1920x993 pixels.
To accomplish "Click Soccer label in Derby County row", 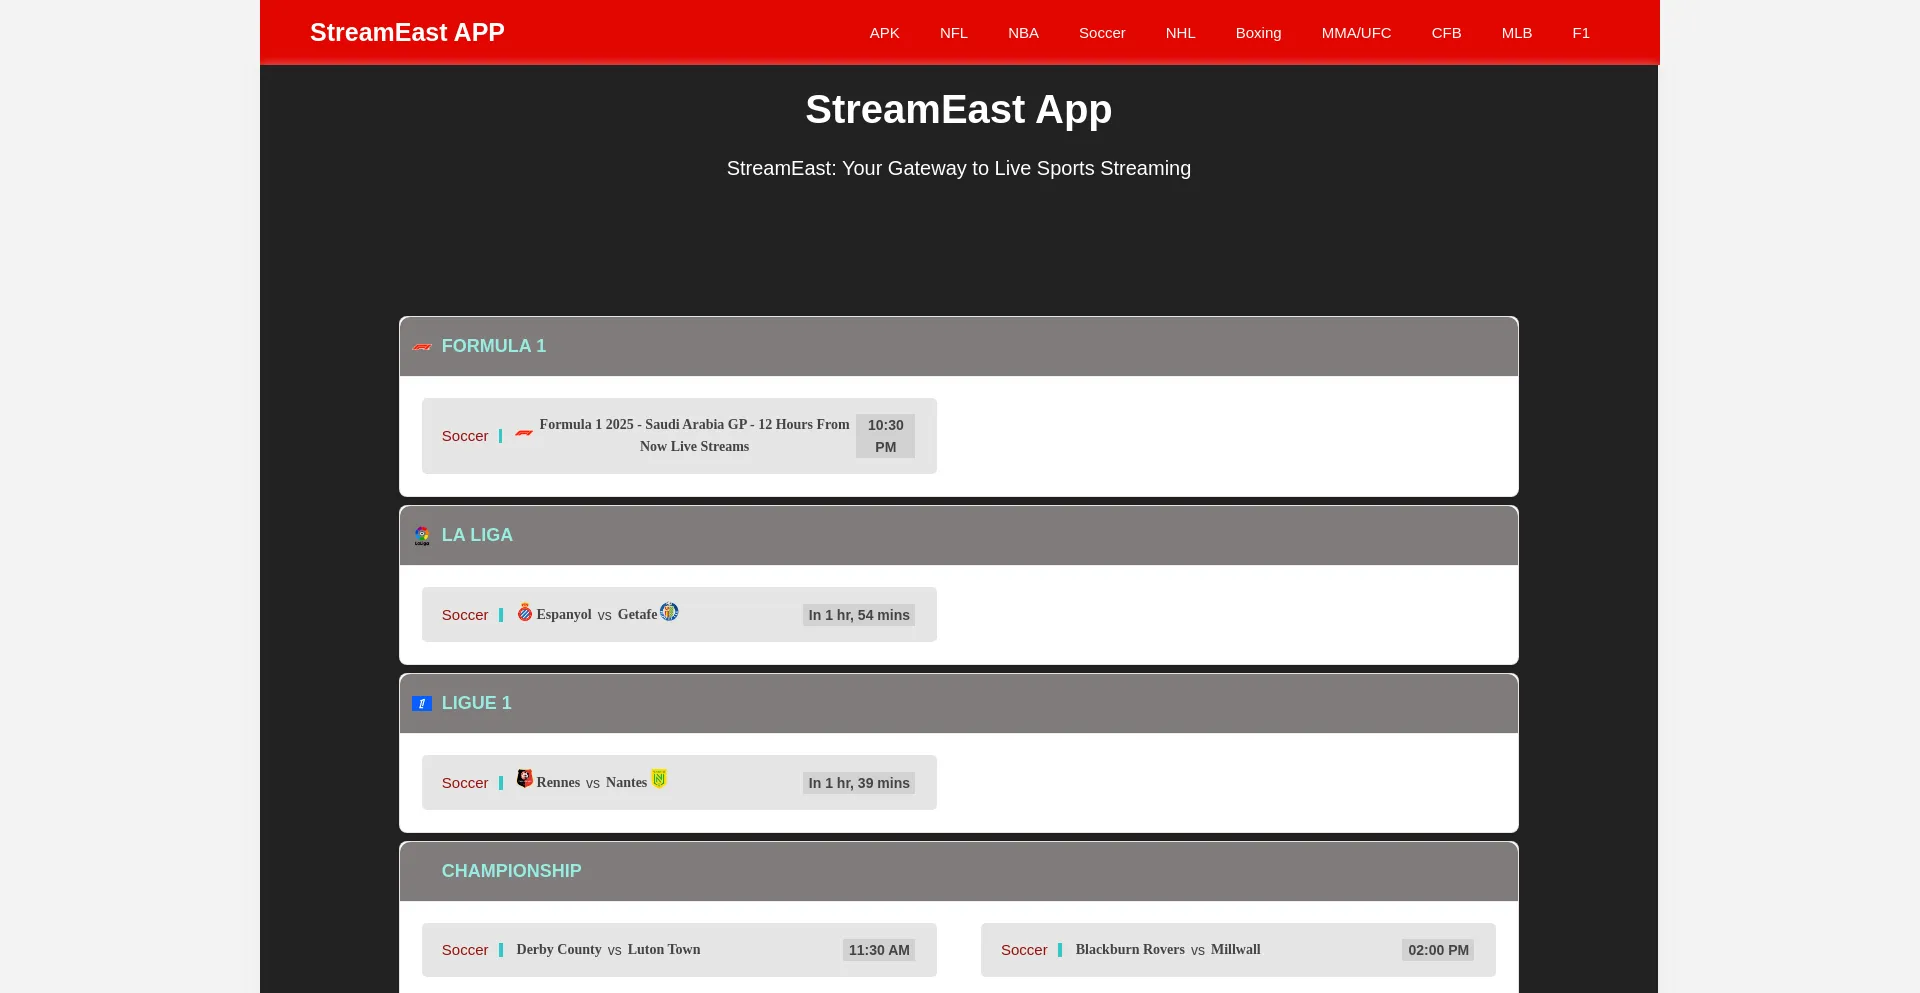I will 465,950.
